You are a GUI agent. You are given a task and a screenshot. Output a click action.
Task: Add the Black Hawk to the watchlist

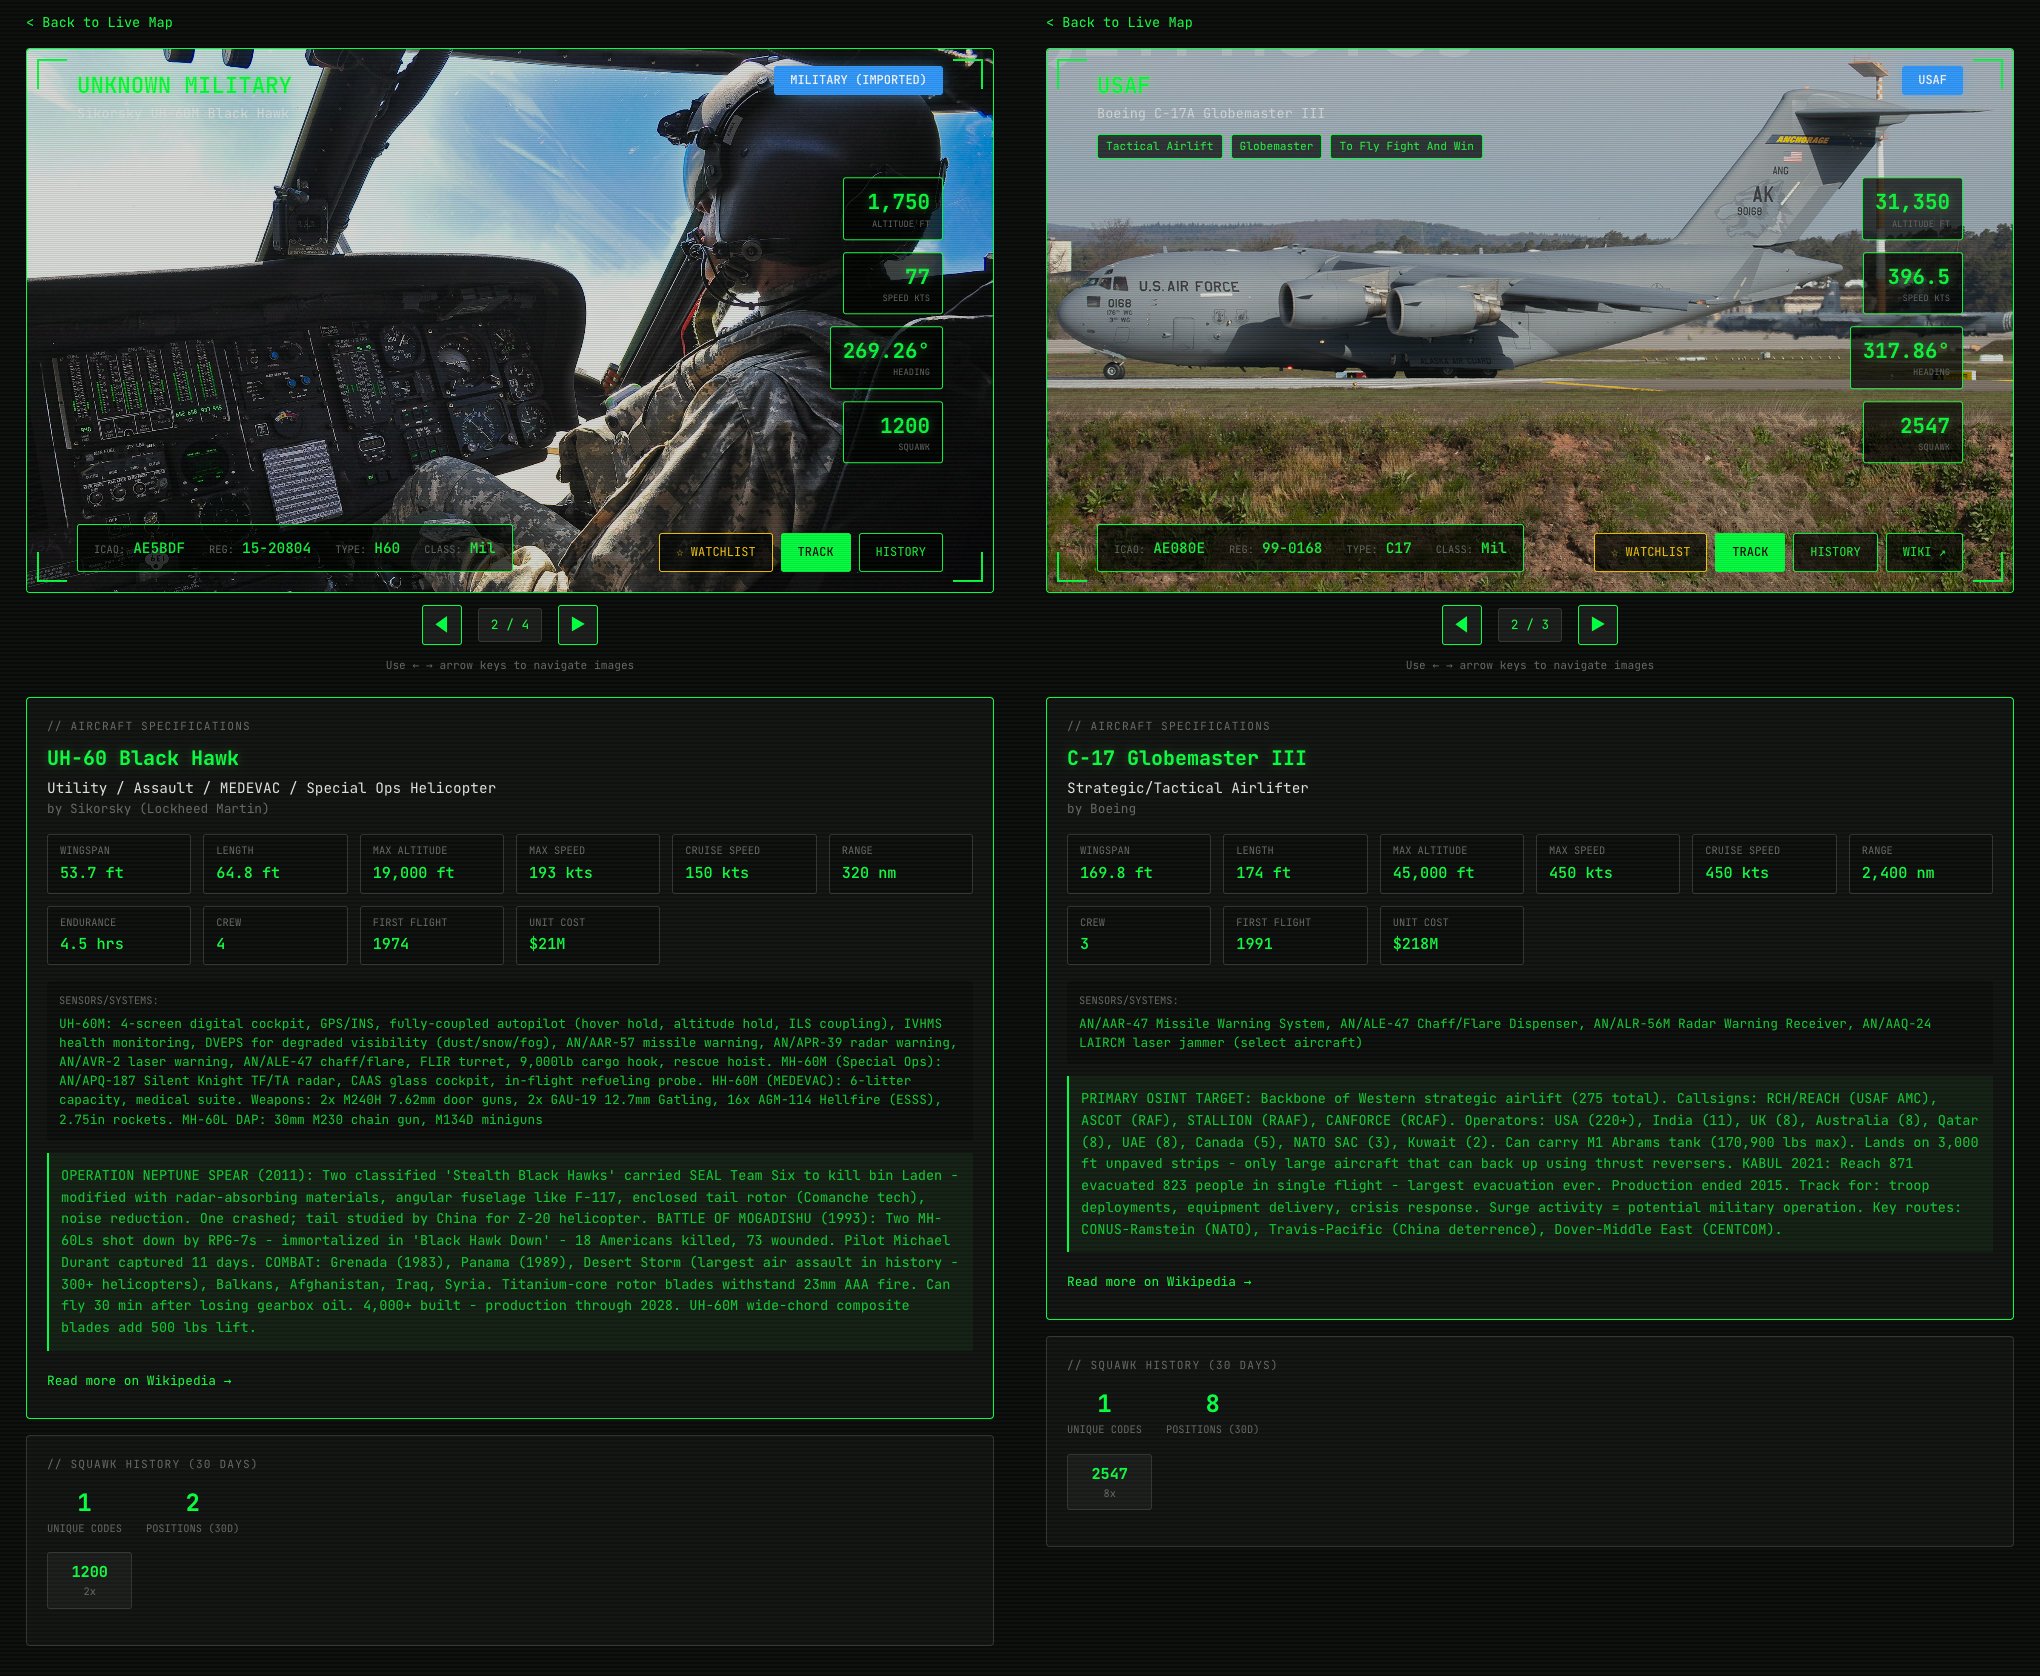click(716, 551)
